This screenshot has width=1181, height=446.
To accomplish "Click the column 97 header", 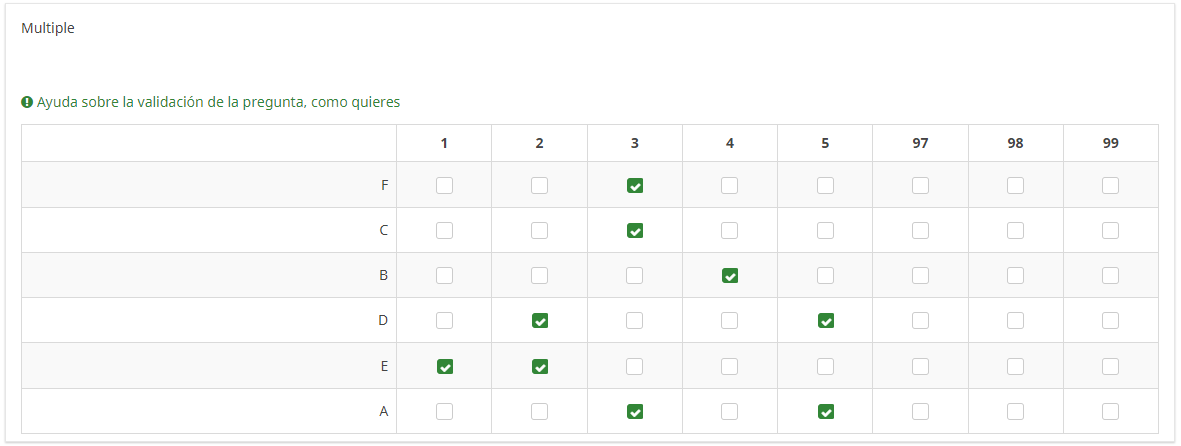I will pyautogui.click(x=920, y=143).
